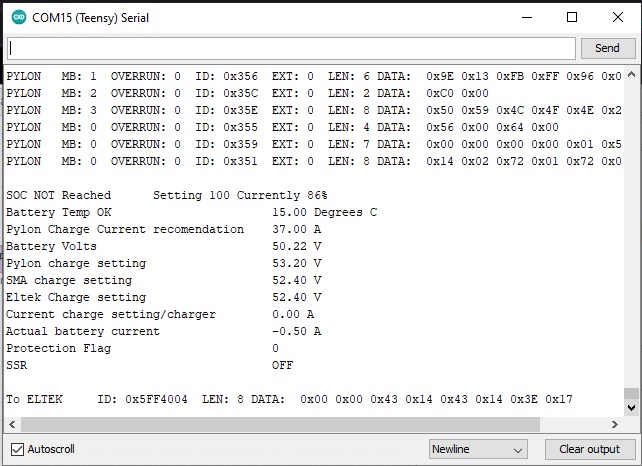Click the 'COM15 (Teensy) Serial' window title
Image resolution: width=642 pixels, height=466 pixels.
[x=90, y=18]
